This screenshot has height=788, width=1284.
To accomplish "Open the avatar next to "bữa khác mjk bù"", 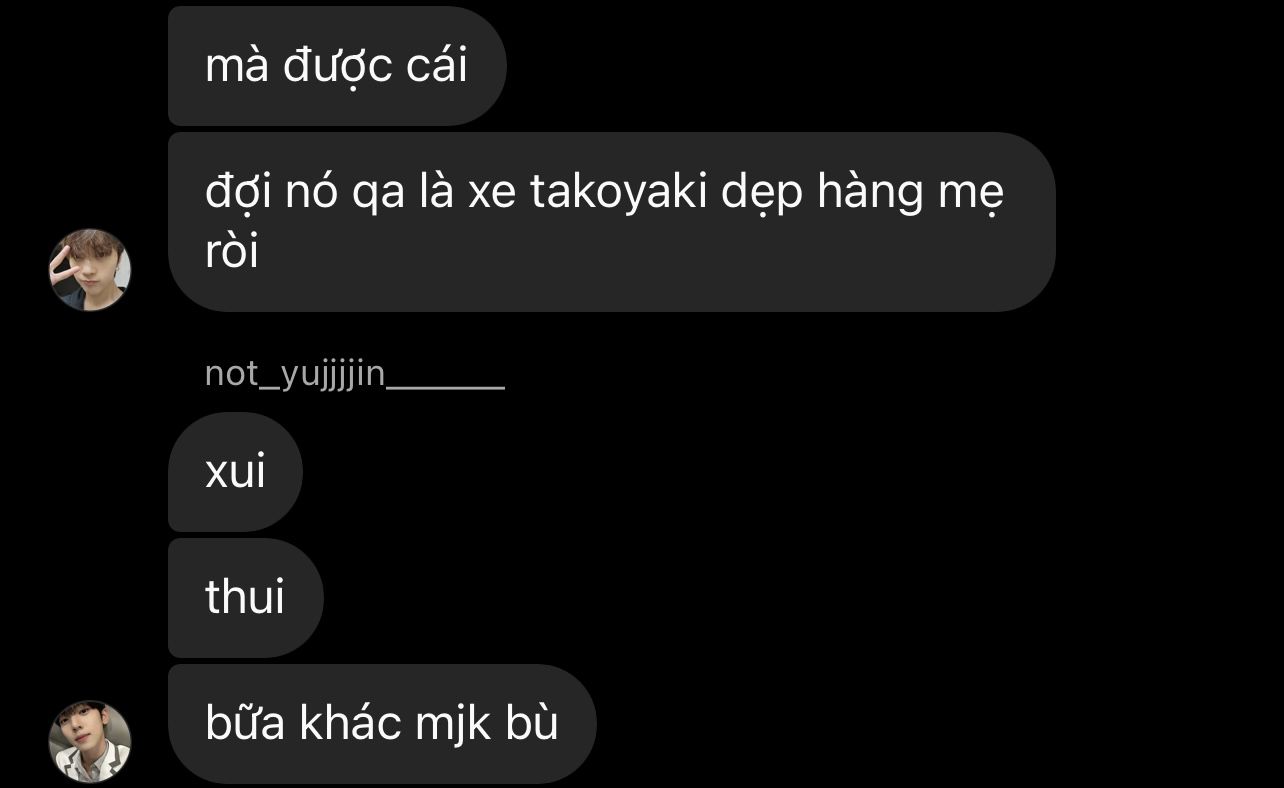I will [x=90, y=741].
